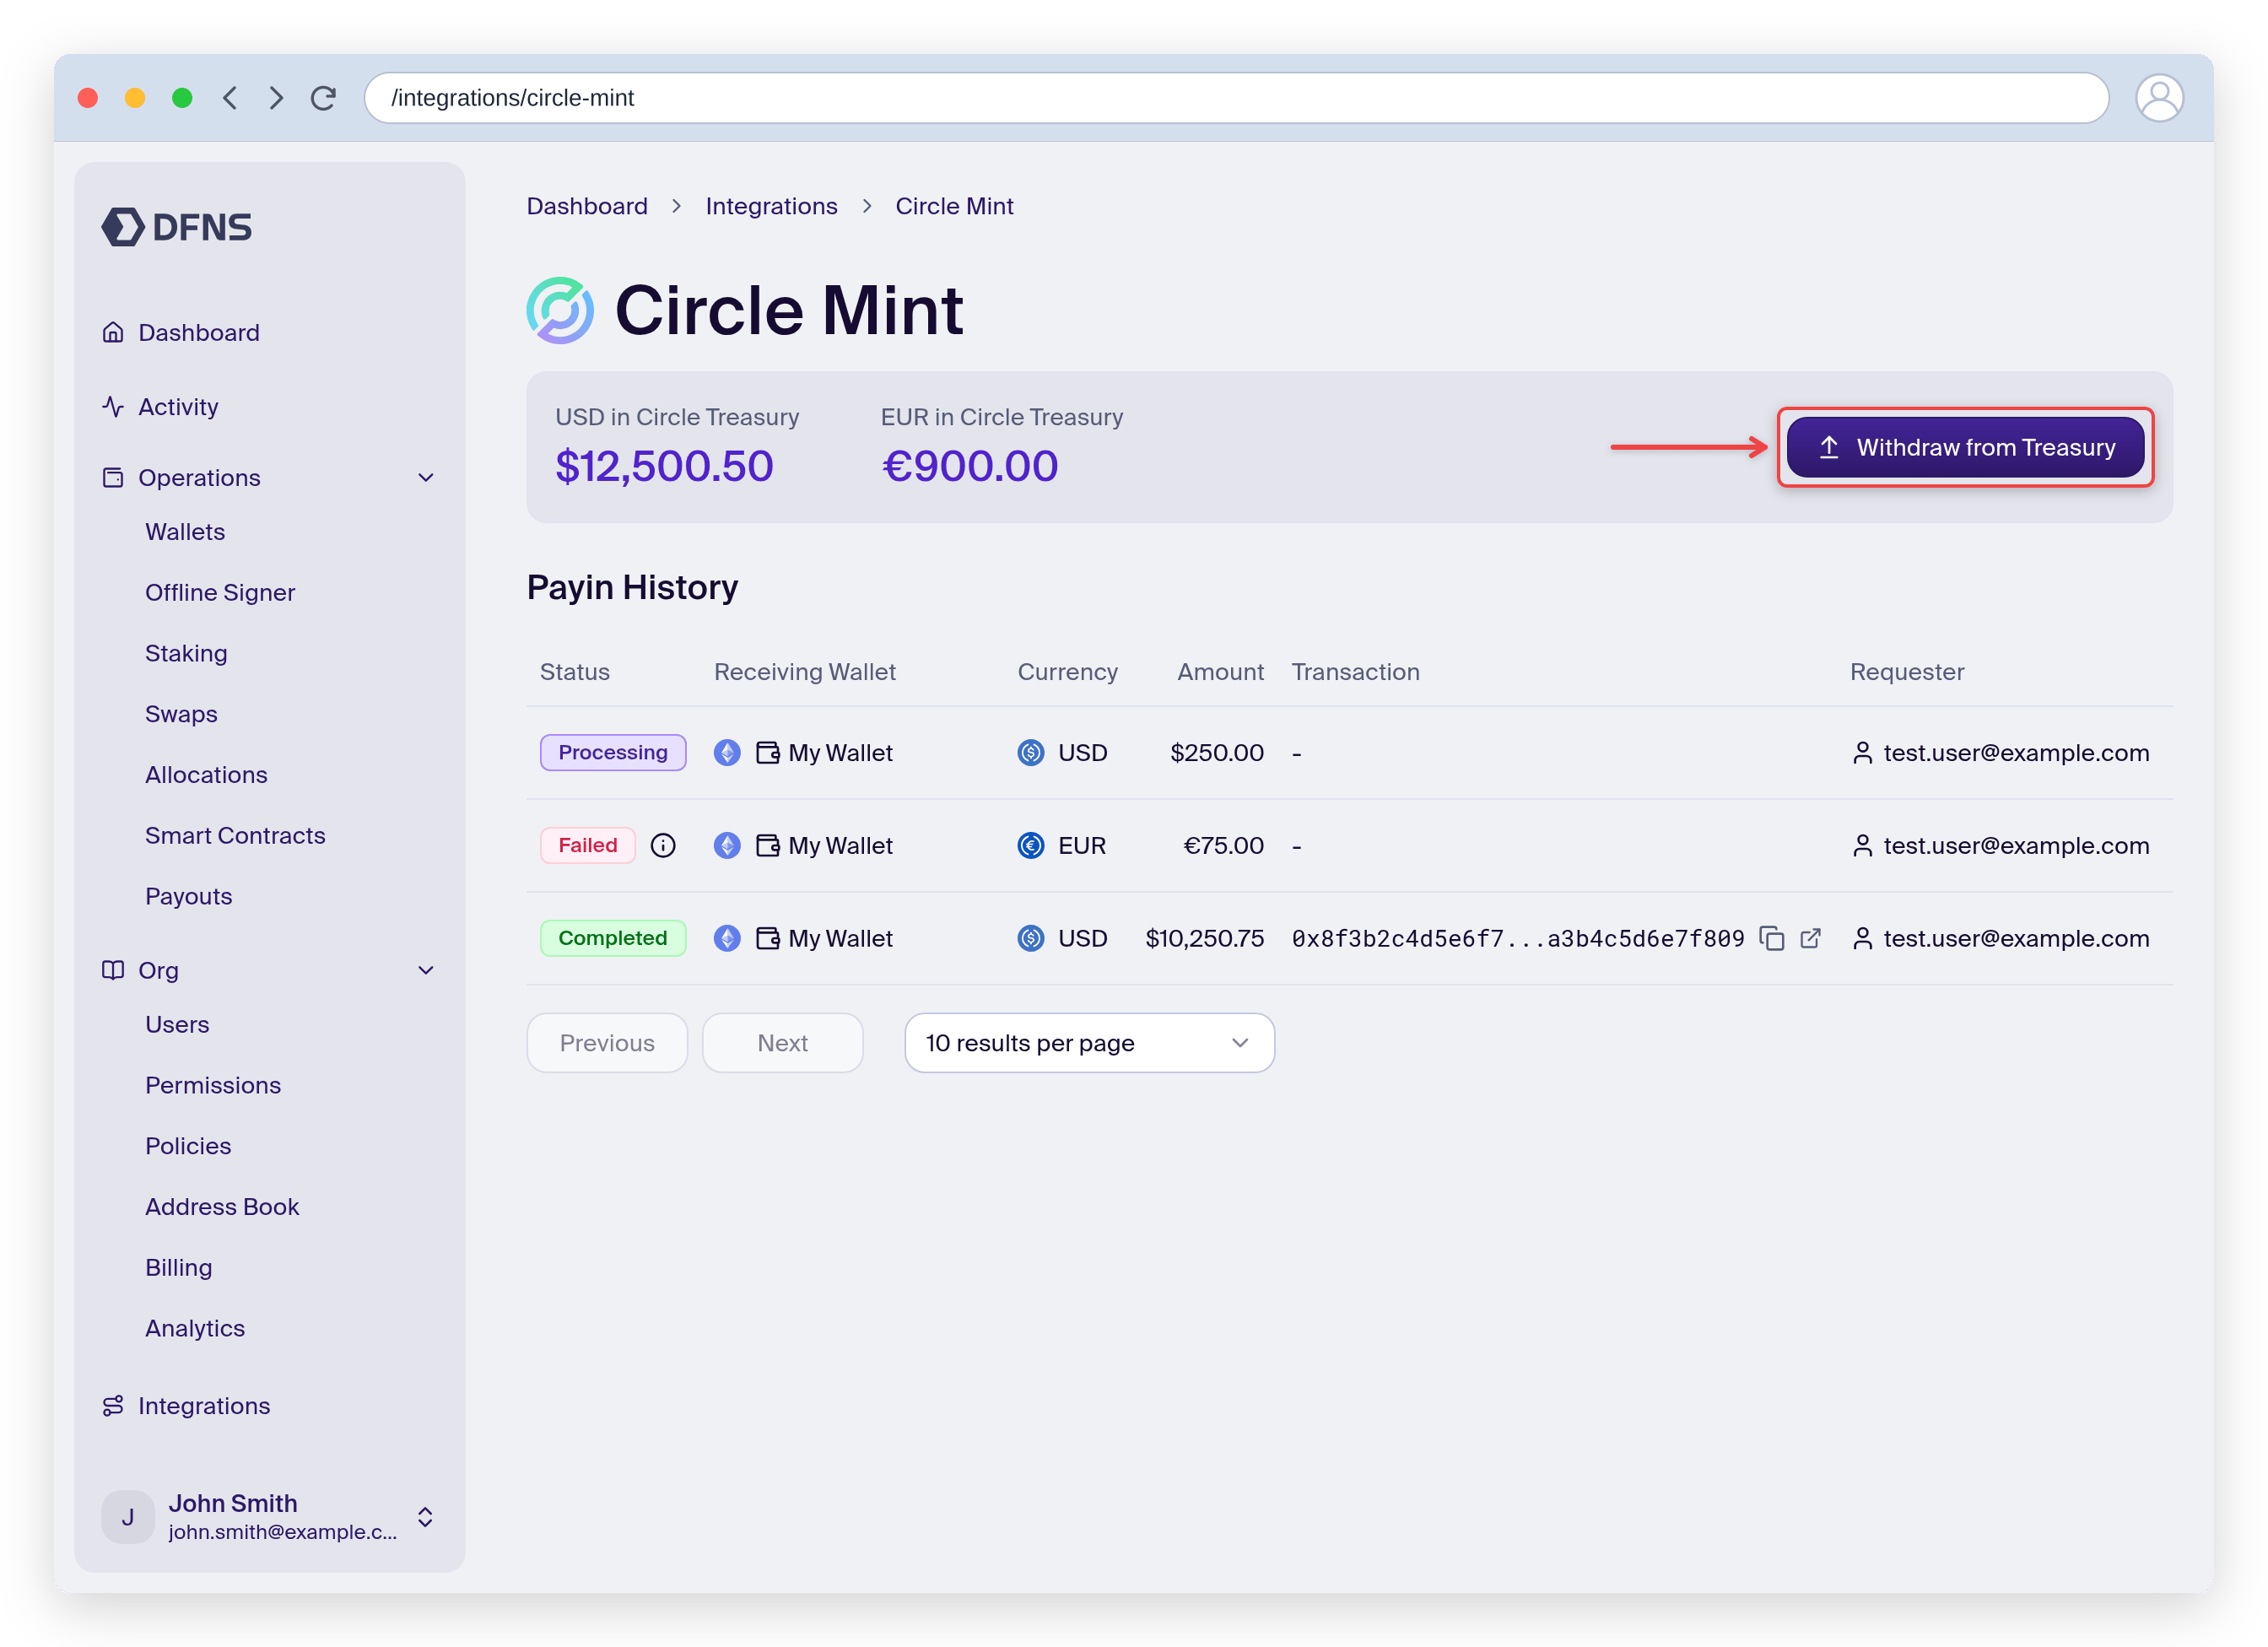Go to Permissions page
This screenshot has height=1647, width=2268.
(213, 1085)
